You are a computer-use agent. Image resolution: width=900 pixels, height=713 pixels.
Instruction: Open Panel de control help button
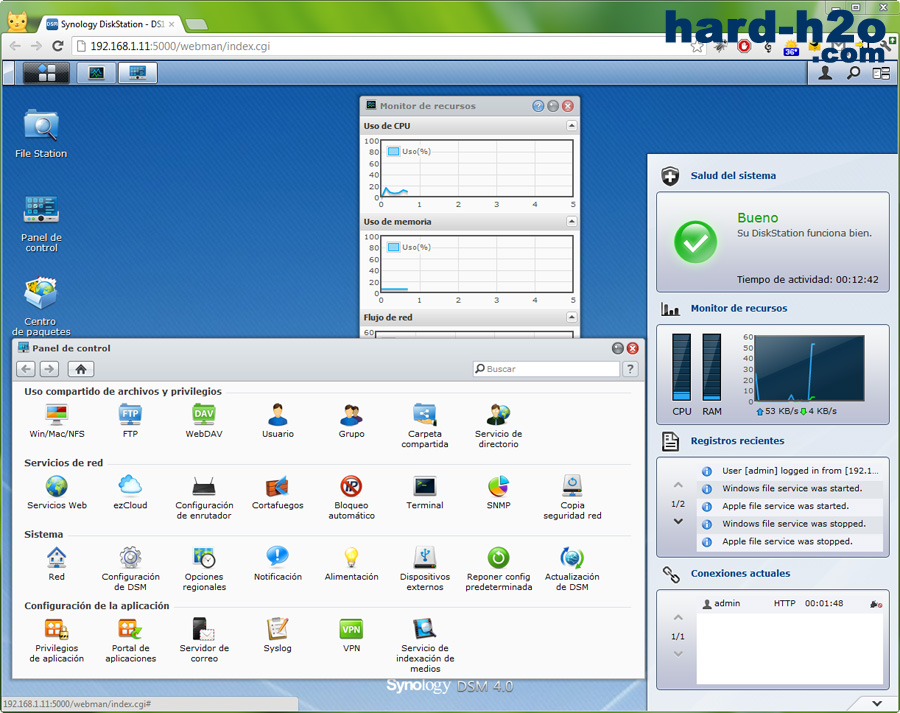coord(630,369)
